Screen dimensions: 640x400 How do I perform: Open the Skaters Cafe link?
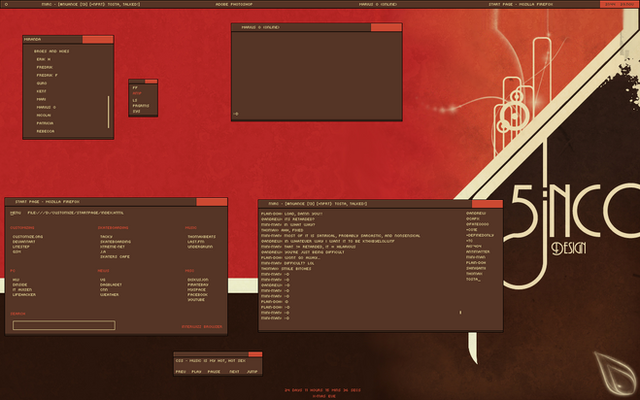(115, 257)
